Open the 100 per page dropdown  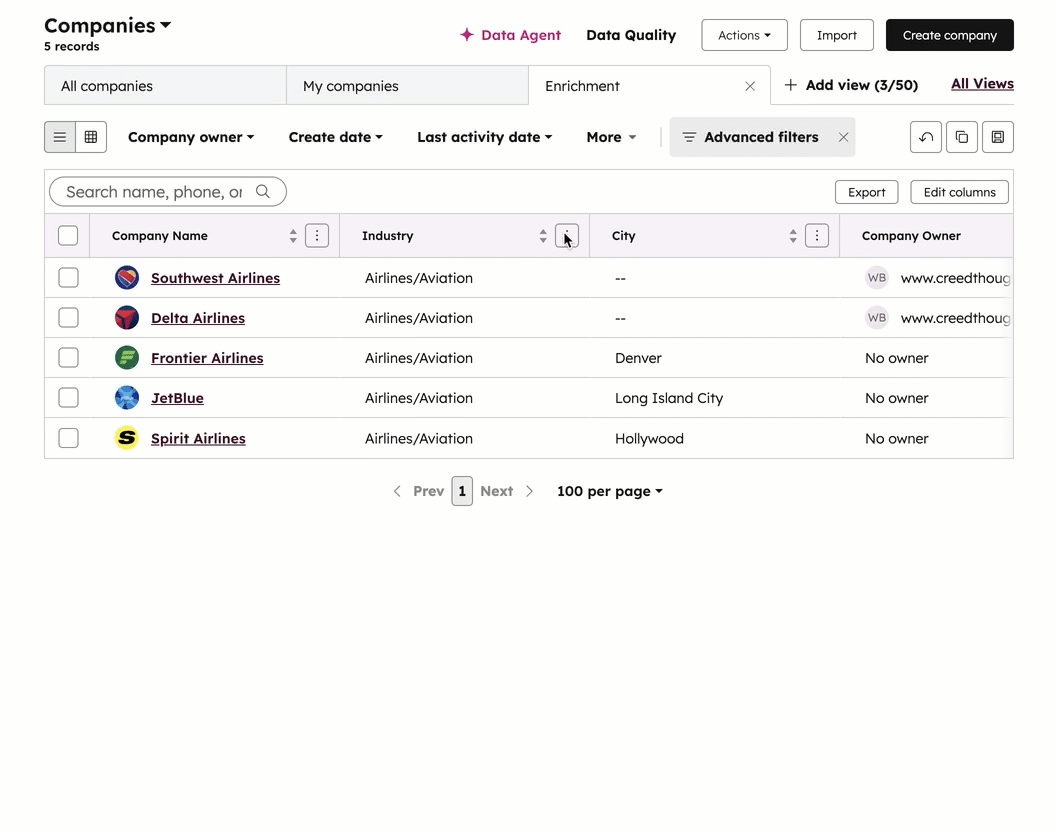tap(609, 491)
